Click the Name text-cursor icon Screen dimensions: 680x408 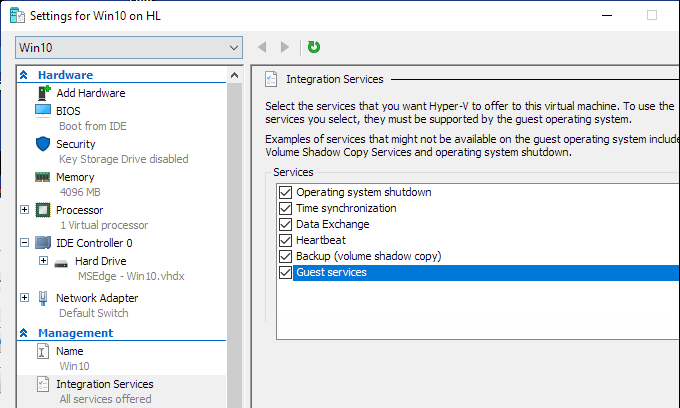click(42, 351)
